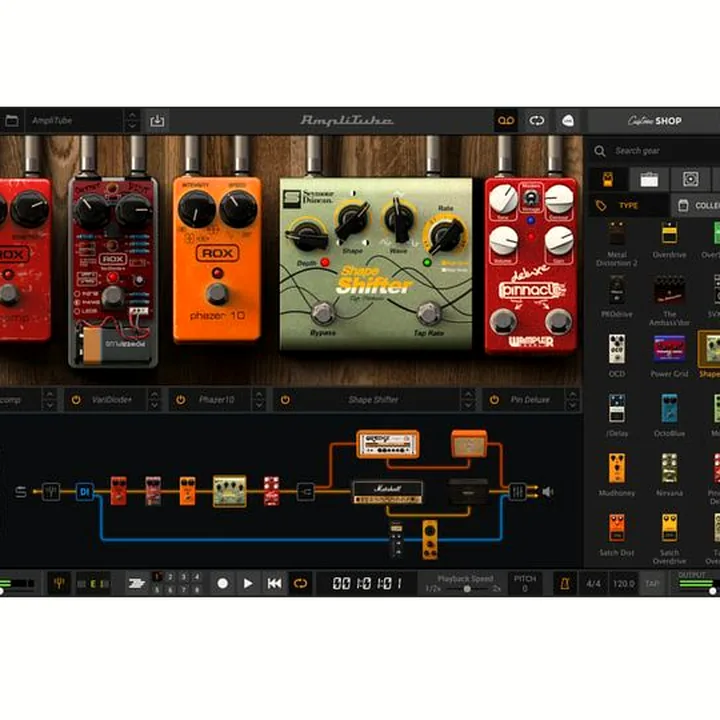Viewport: 720px width, 720px height.
Task: Rewind to start
Action: [x=275, y=584]
